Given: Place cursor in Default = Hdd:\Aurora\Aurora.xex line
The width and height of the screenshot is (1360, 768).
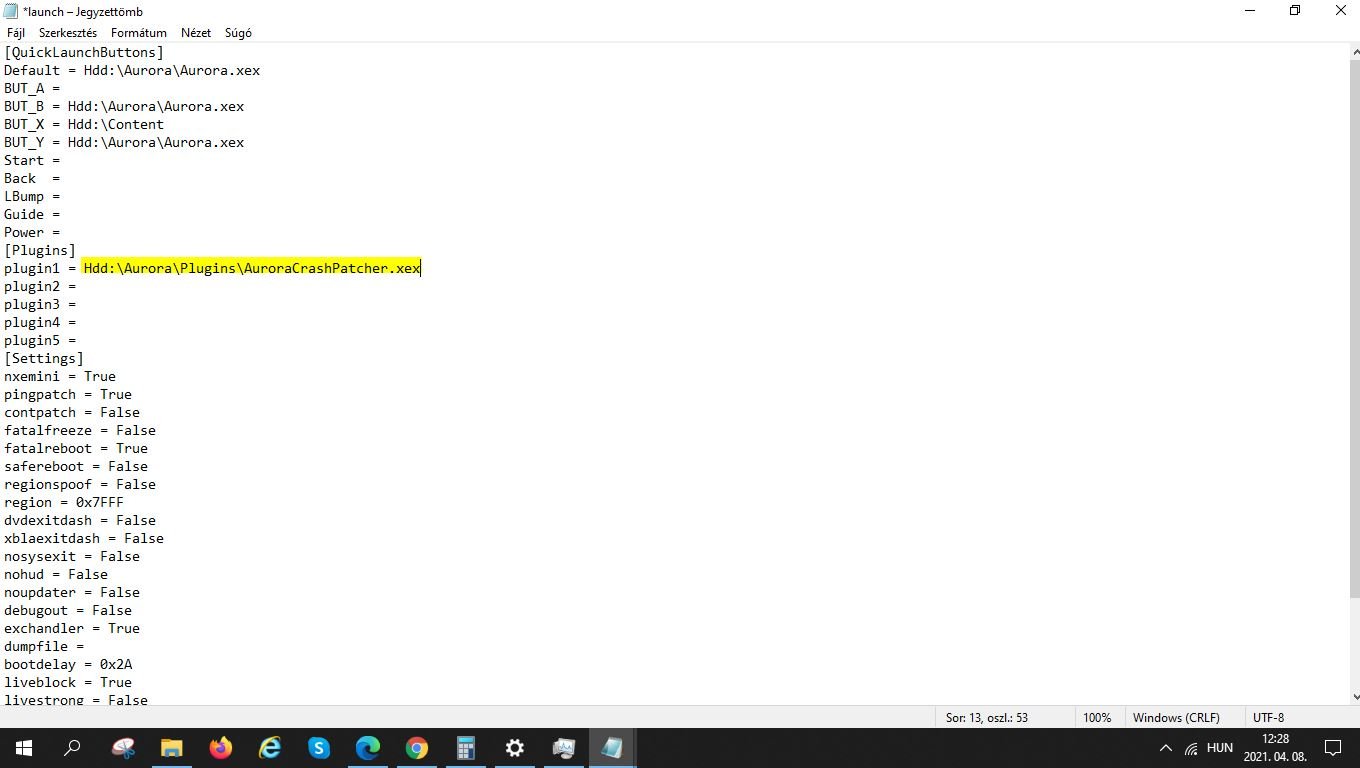Looking at the screenshot, I should click(x=132, y=70).
